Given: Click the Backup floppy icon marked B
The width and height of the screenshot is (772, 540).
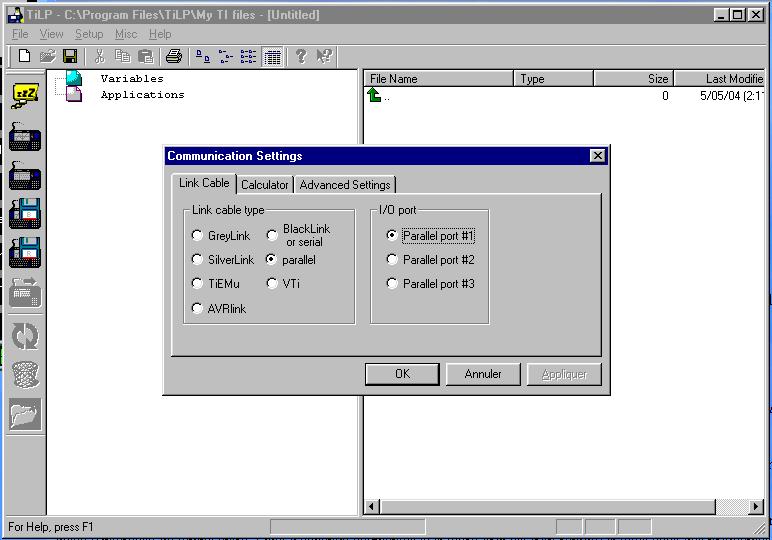Looking at the screenshot, I should (25, 214).
